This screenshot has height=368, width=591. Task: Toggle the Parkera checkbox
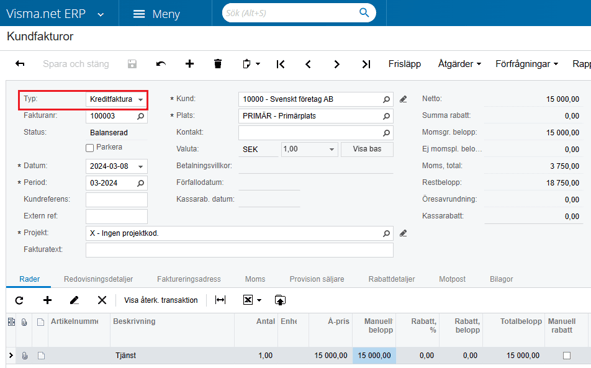(x=90, y=148)
